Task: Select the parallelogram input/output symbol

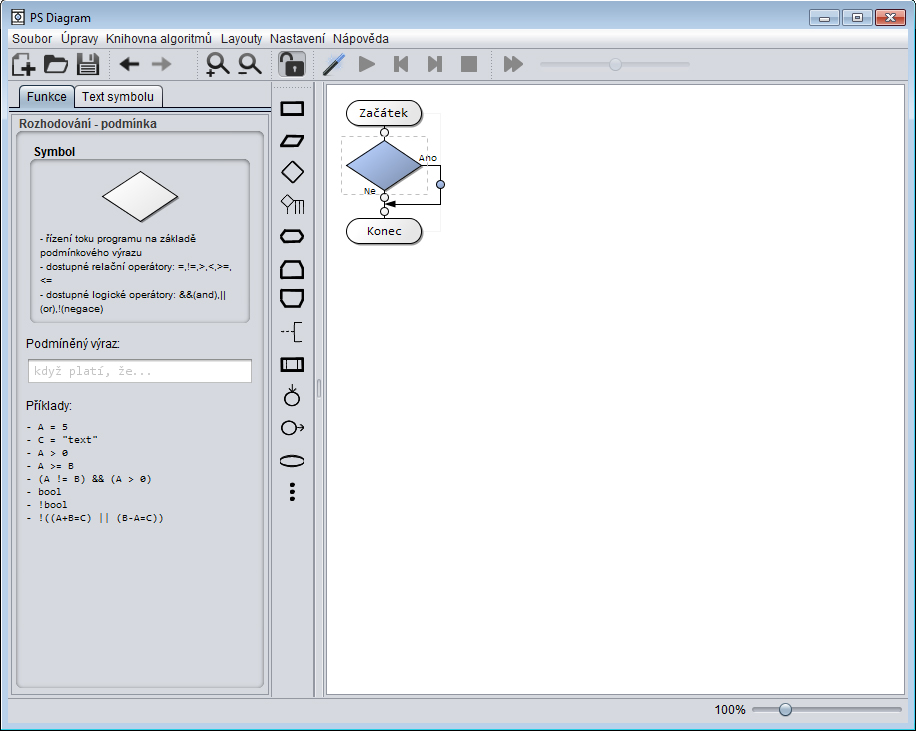Action: [x=292, y=141]
